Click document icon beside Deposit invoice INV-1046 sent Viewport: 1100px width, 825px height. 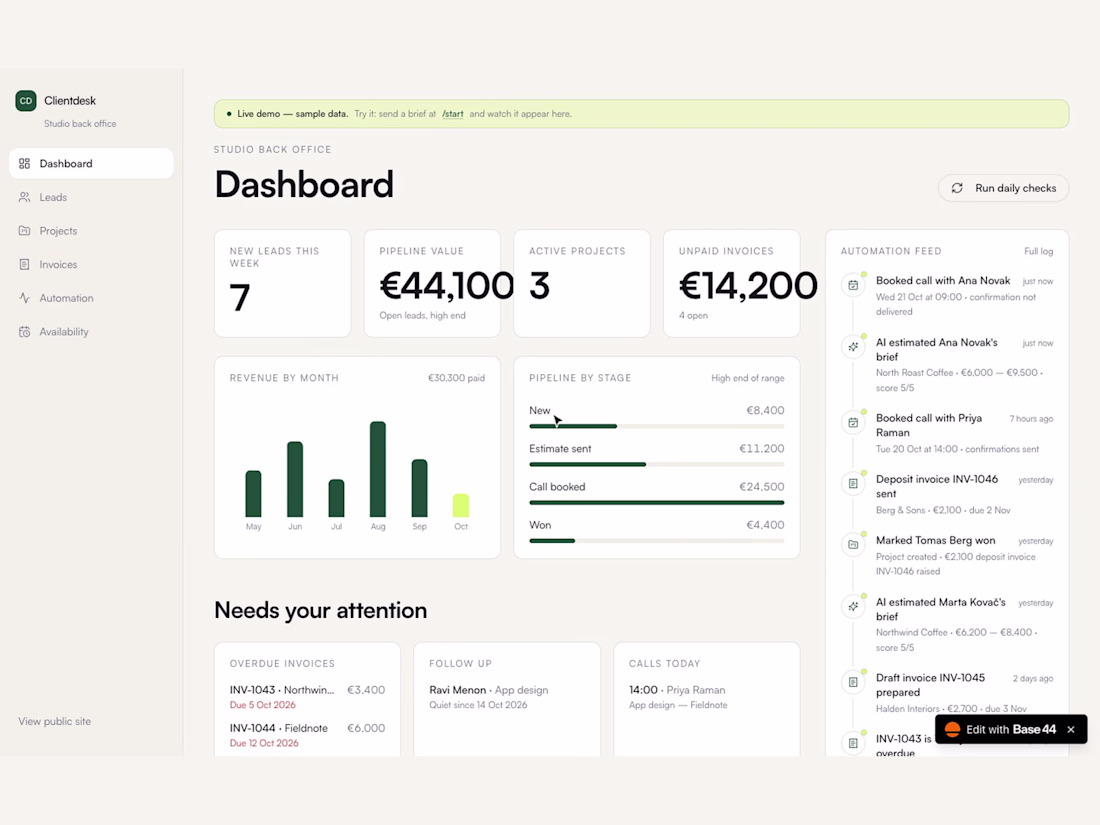pos(853,484)
